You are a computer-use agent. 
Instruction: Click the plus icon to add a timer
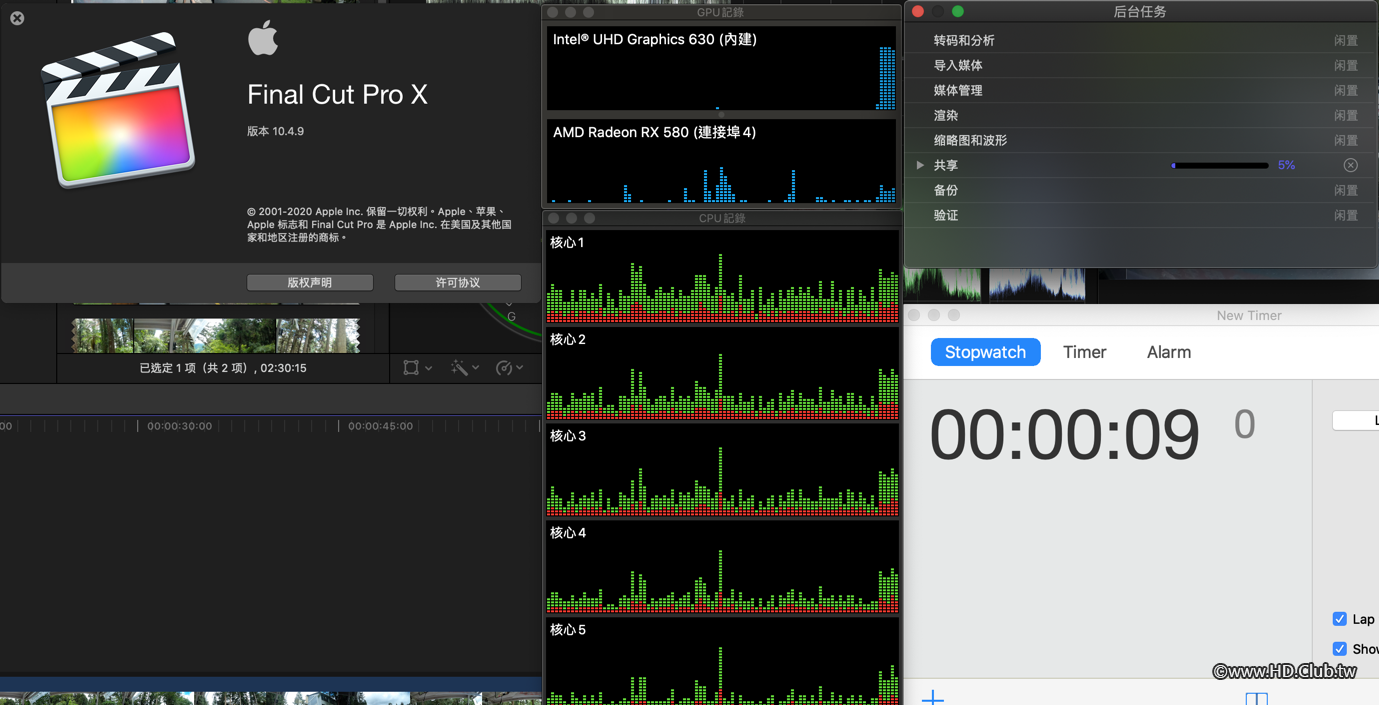click(932, 697)
